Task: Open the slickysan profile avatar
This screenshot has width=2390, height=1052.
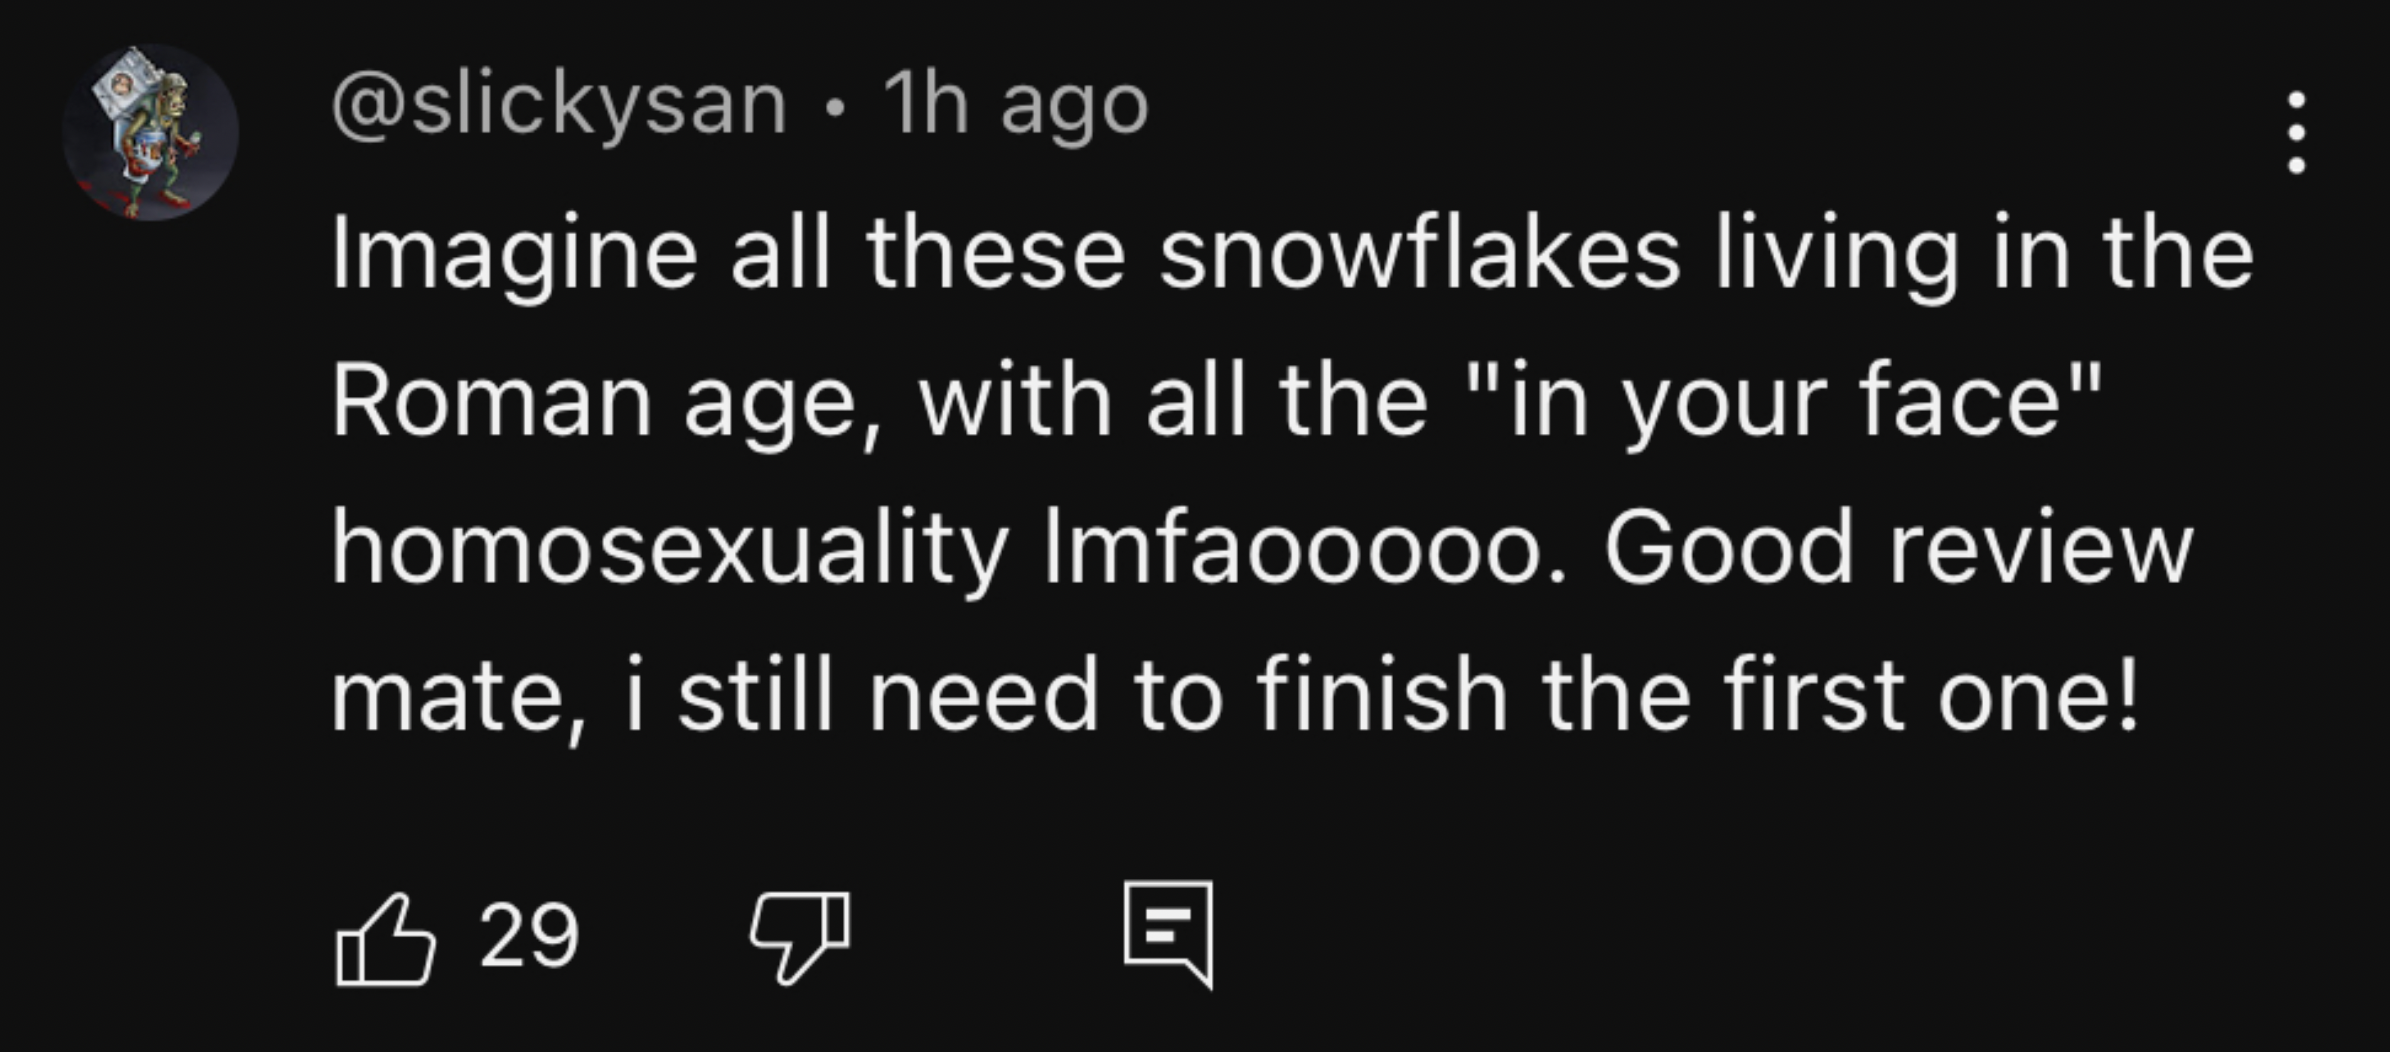Action: tap(150, 132)
